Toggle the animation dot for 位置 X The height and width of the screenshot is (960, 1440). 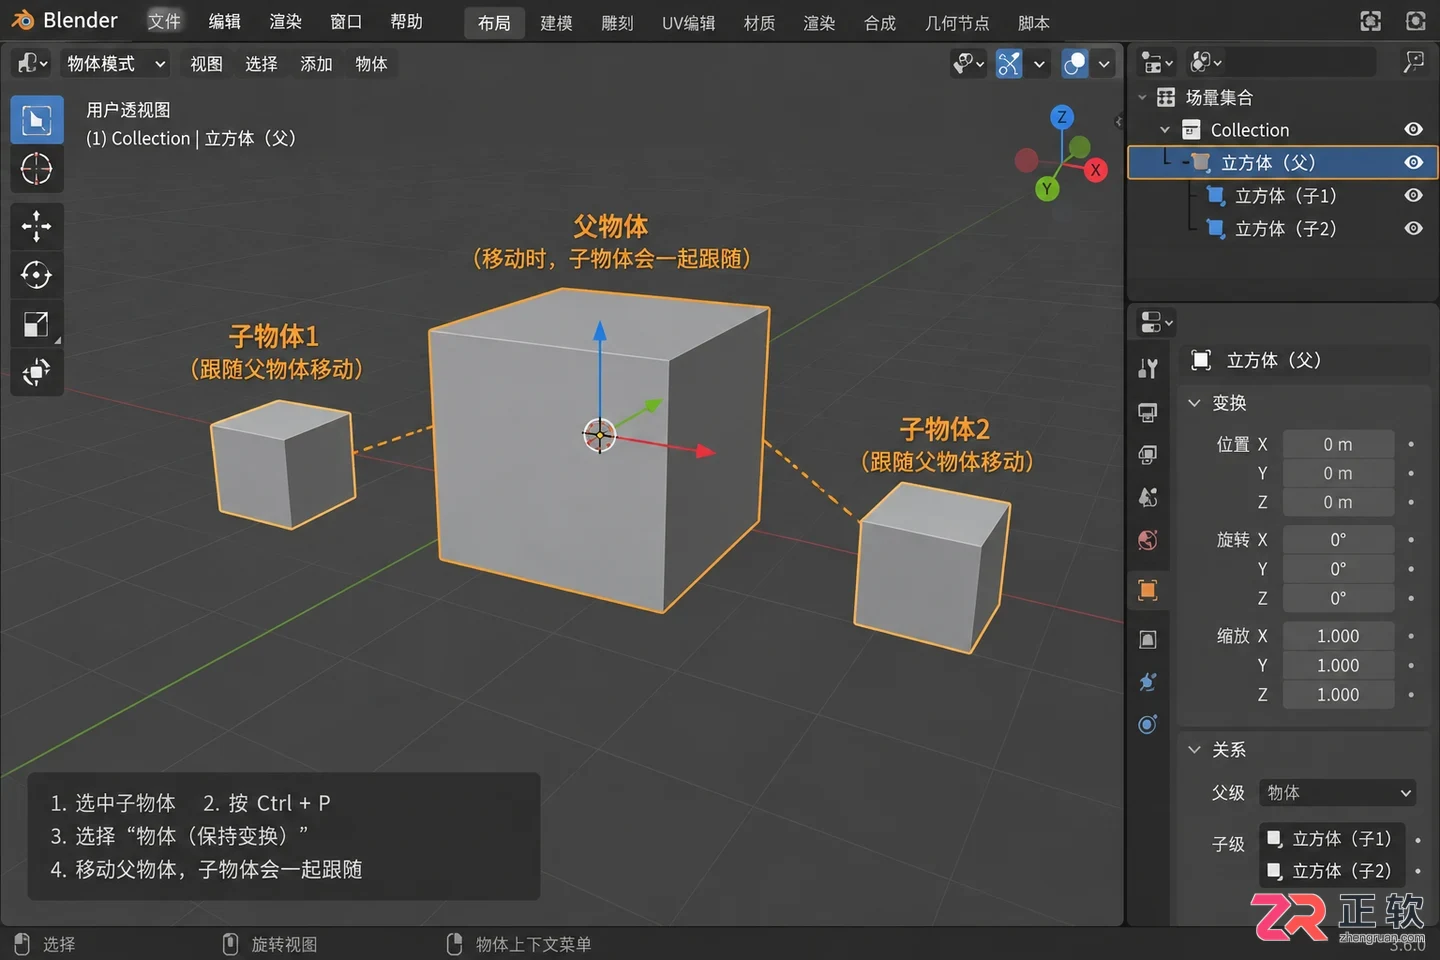click(1411, 444)
